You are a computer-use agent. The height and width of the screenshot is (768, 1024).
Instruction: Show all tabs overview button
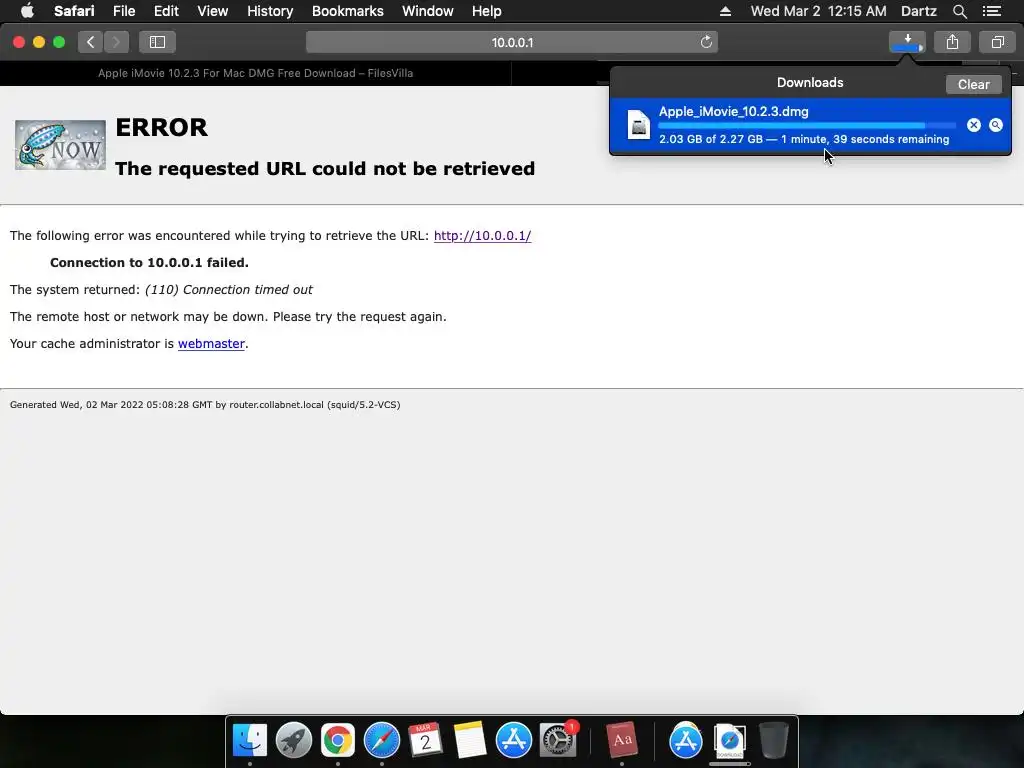[997, 42]
